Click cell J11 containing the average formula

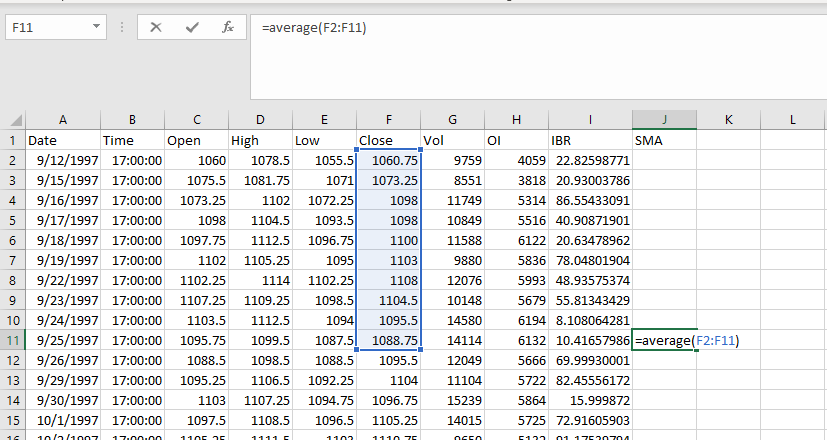pyautogui.click(x=664, y=341)
